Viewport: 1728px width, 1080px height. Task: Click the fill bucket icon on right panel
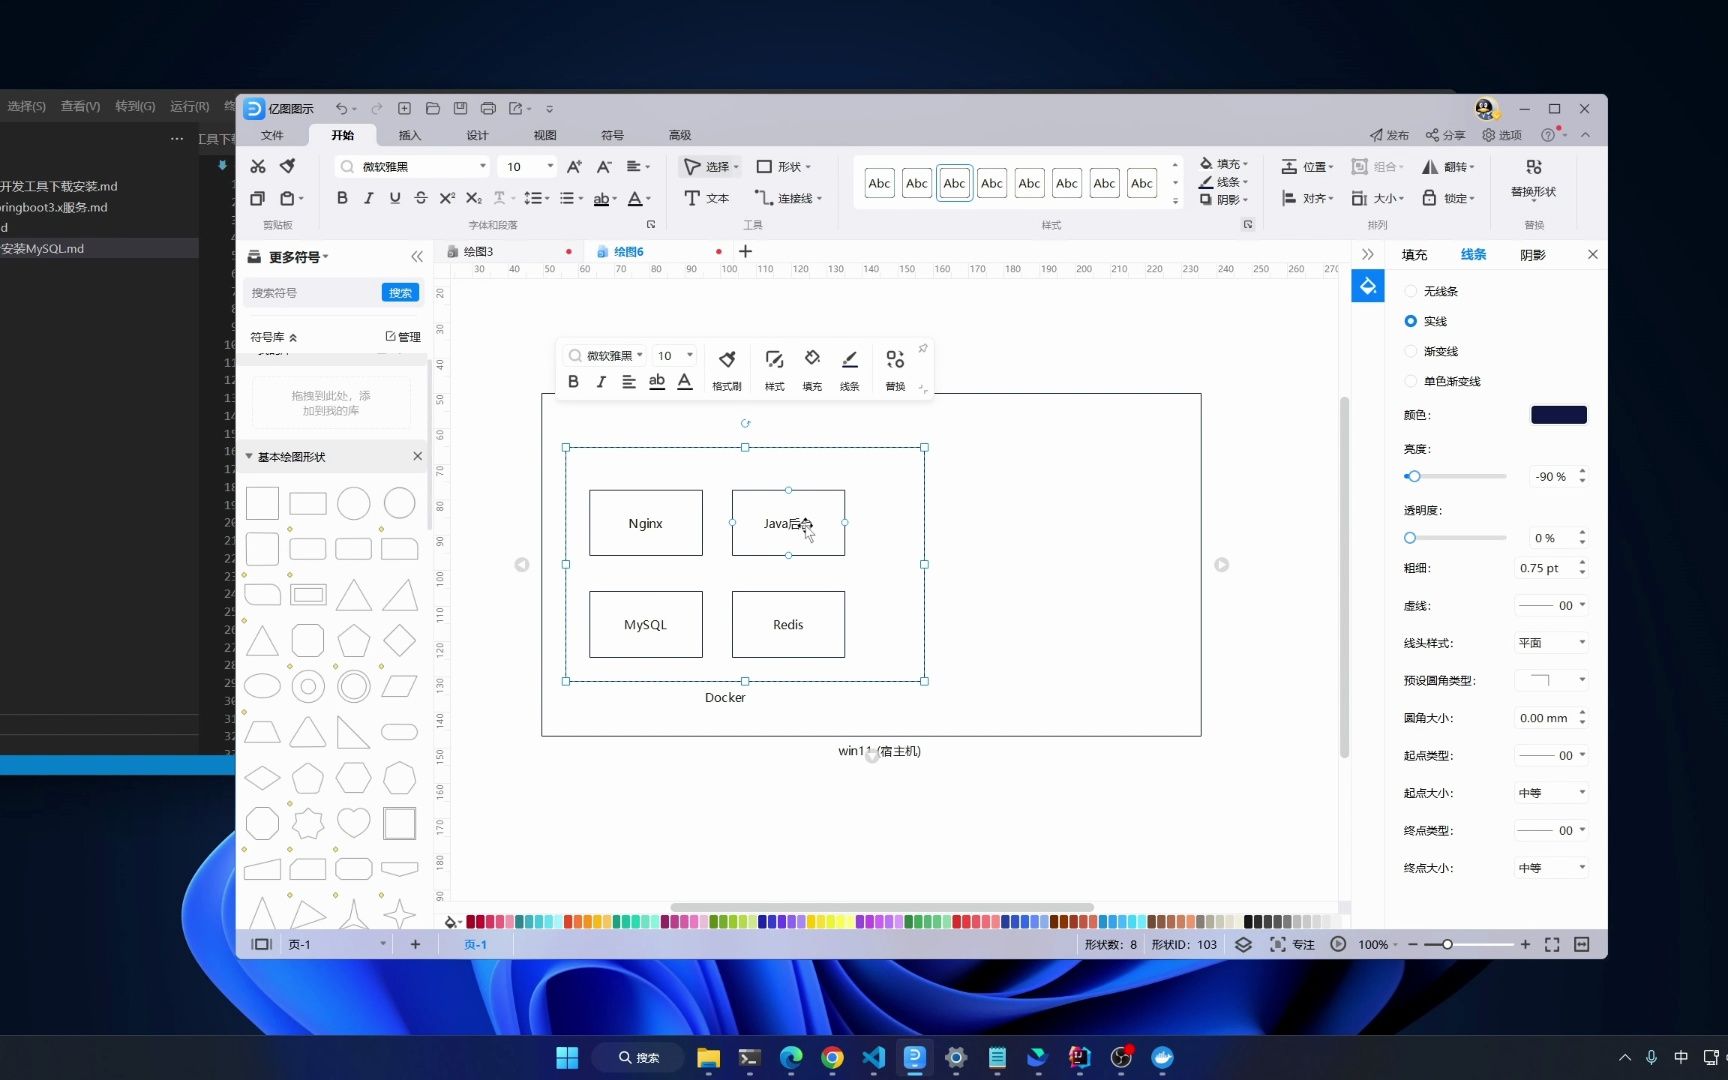pyautogui.click(x=1368, y=286)
